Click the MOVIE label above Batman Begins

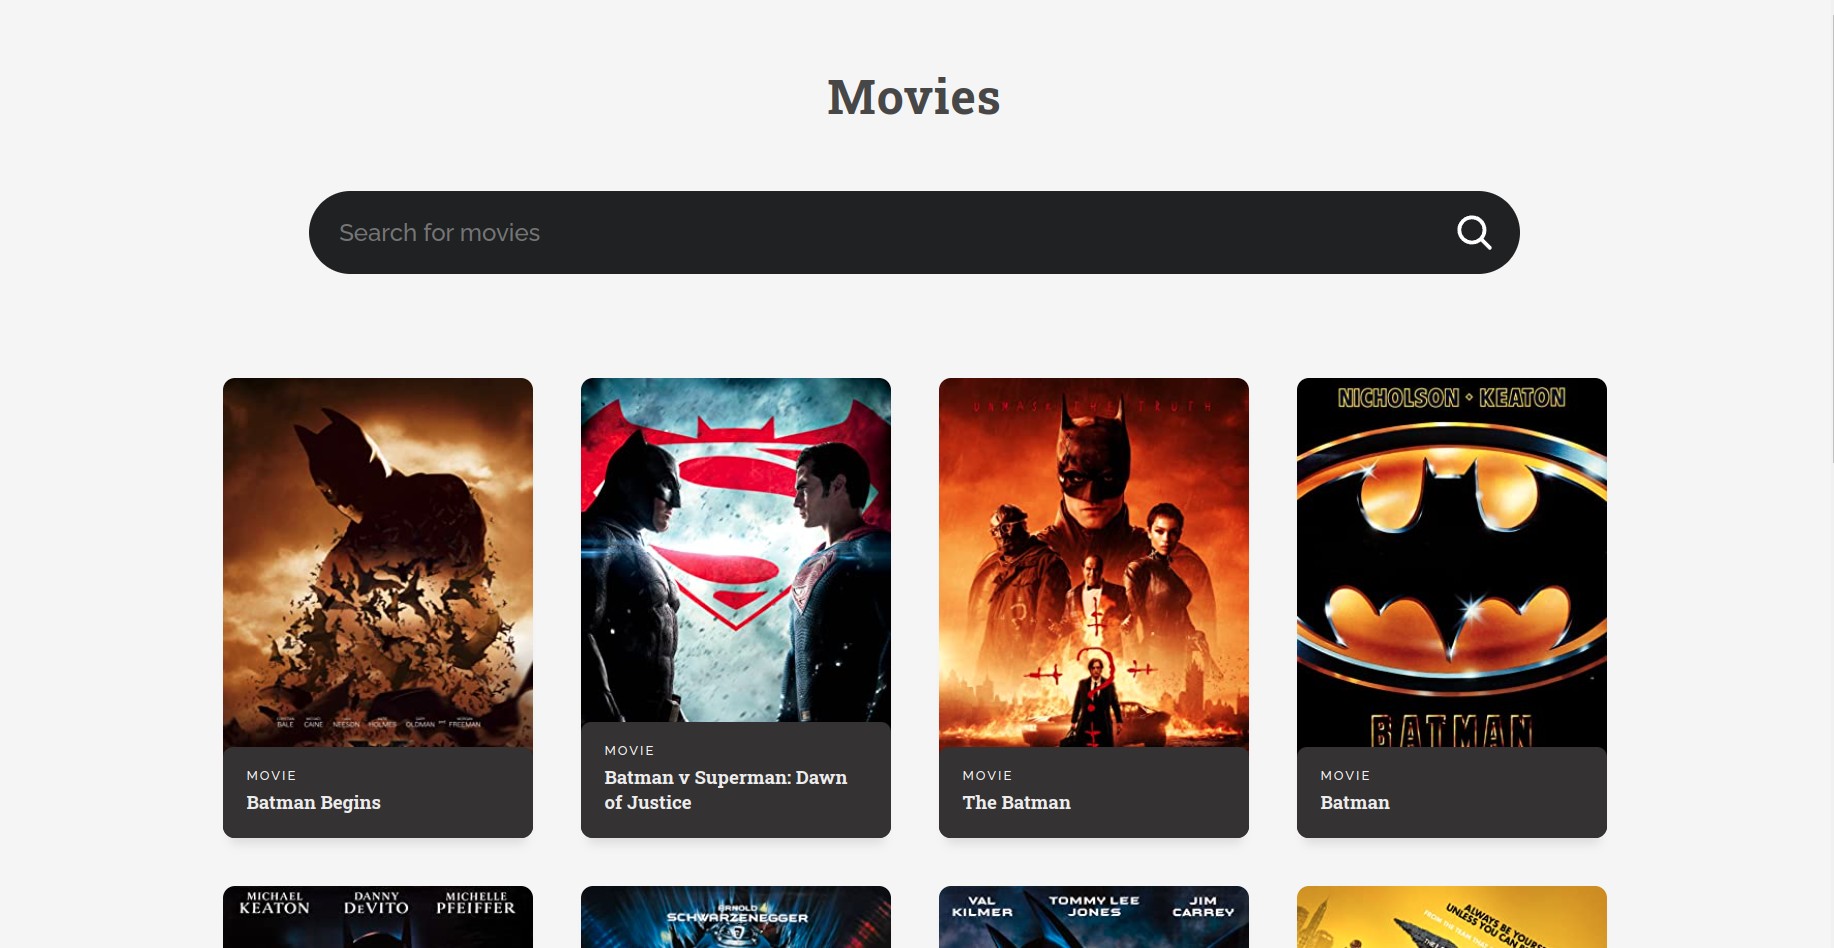click(x=271, y=775)
